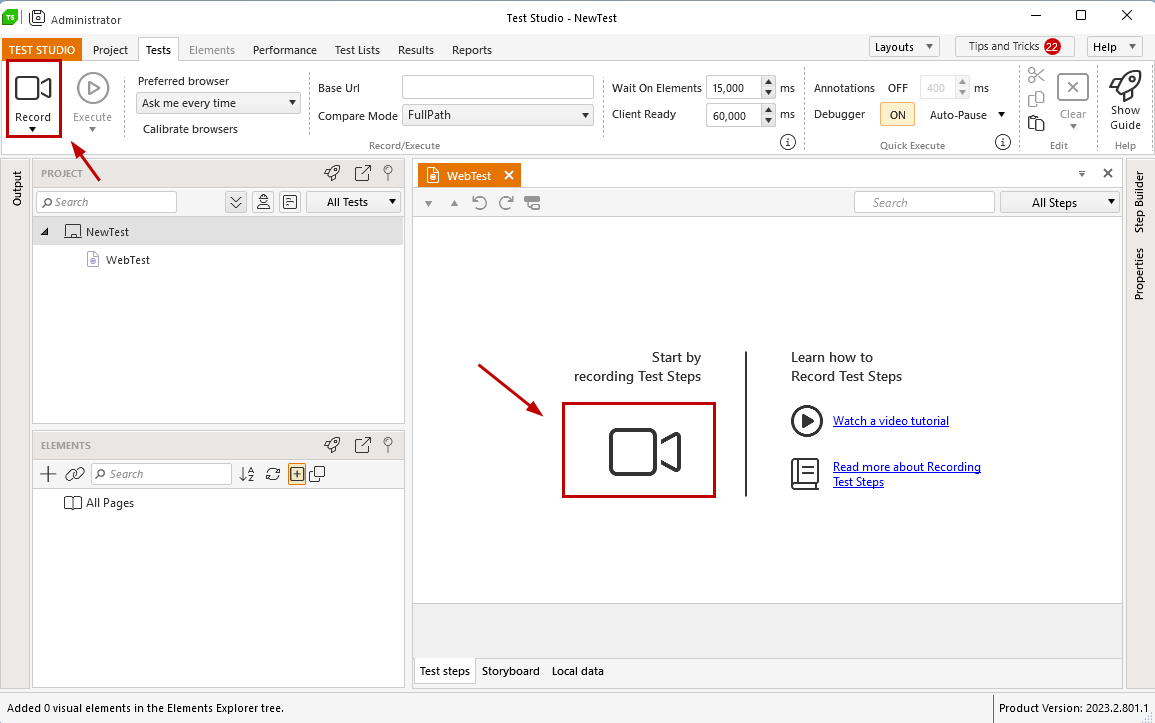Image resolution: width=1155 pixels, height=723 pixels.
Task: Click the duplicate windows icon in Elements toolbar
Action: point(317,474)
